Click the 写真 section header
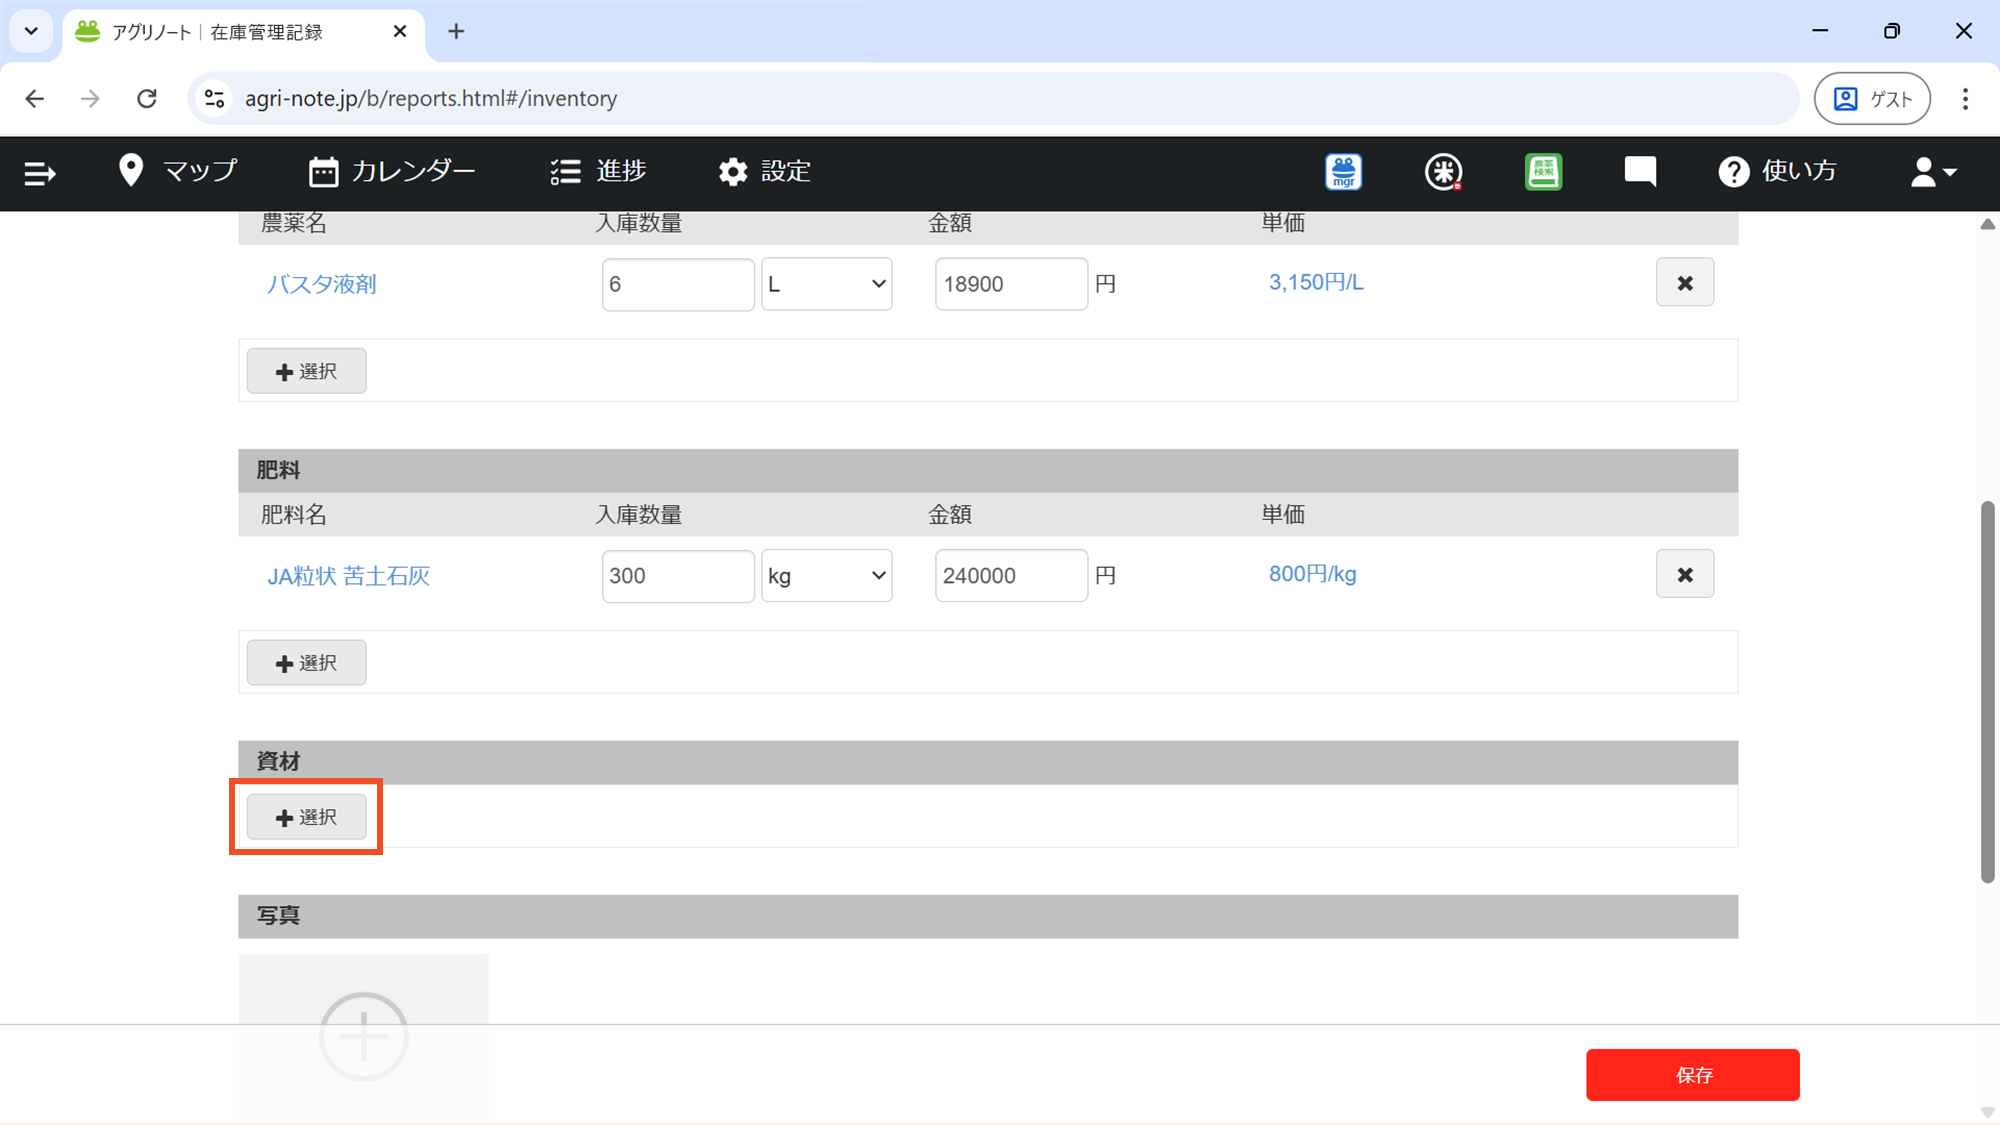2000x1125 pixels. 988,916
